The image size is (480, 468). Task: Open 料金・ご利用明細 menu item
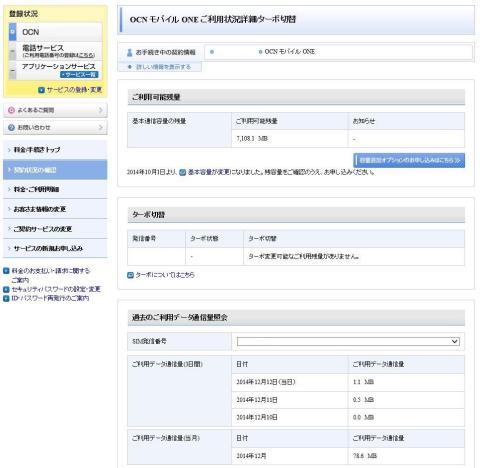tap(55, 189)
